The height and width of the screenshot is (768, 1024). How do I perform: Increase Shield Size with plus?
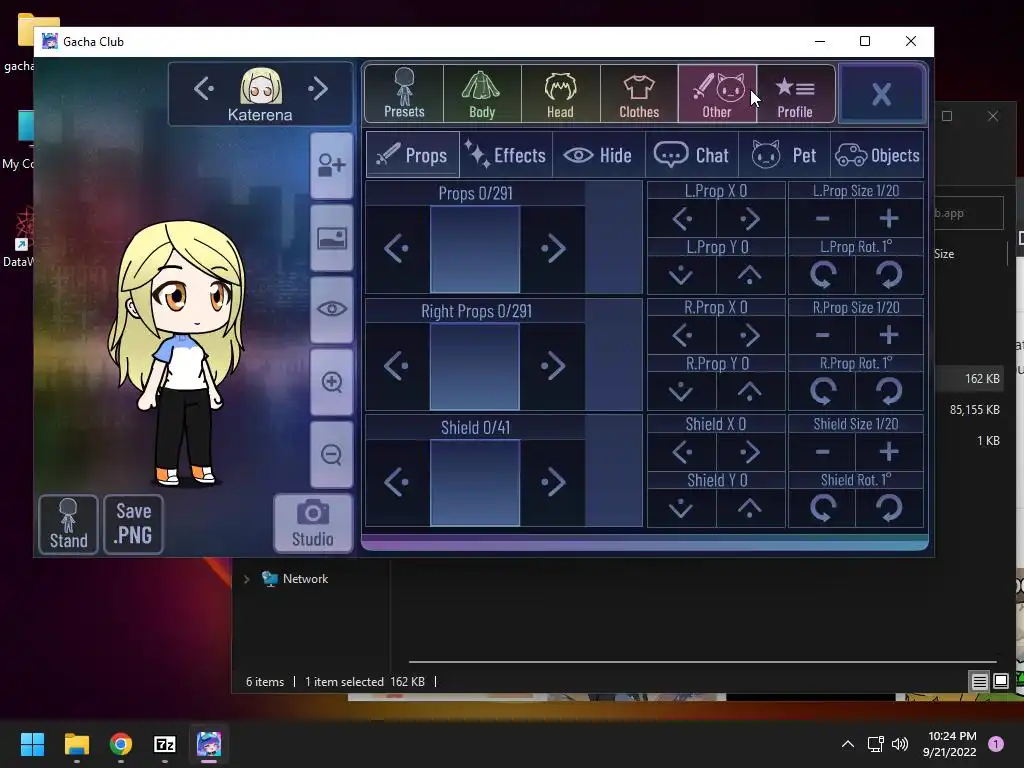pyautogui.click(x=889, y=452)
